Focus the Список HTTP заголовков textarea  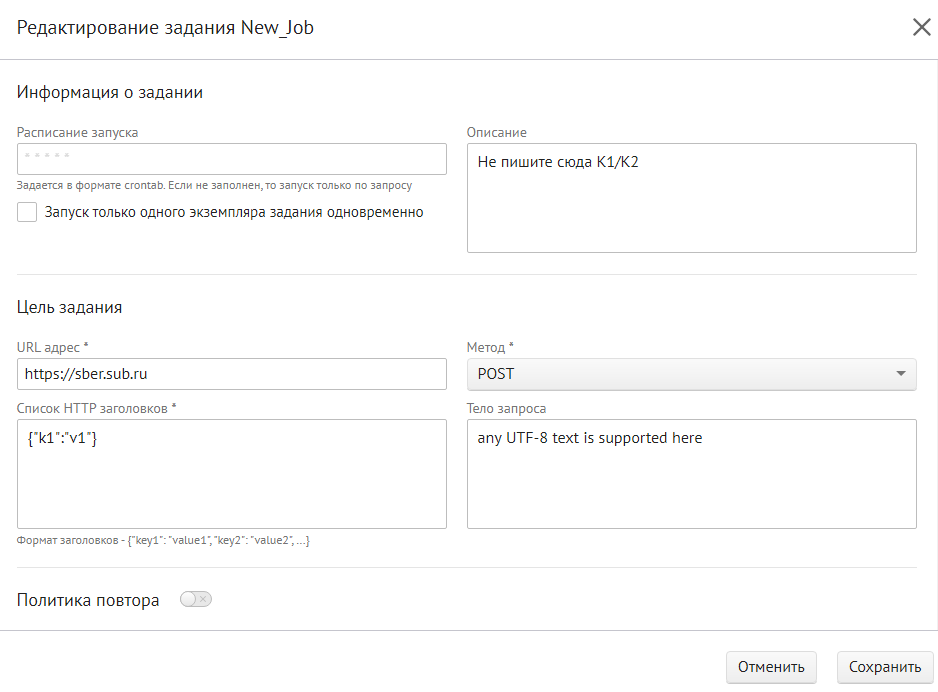pos(231,473)
